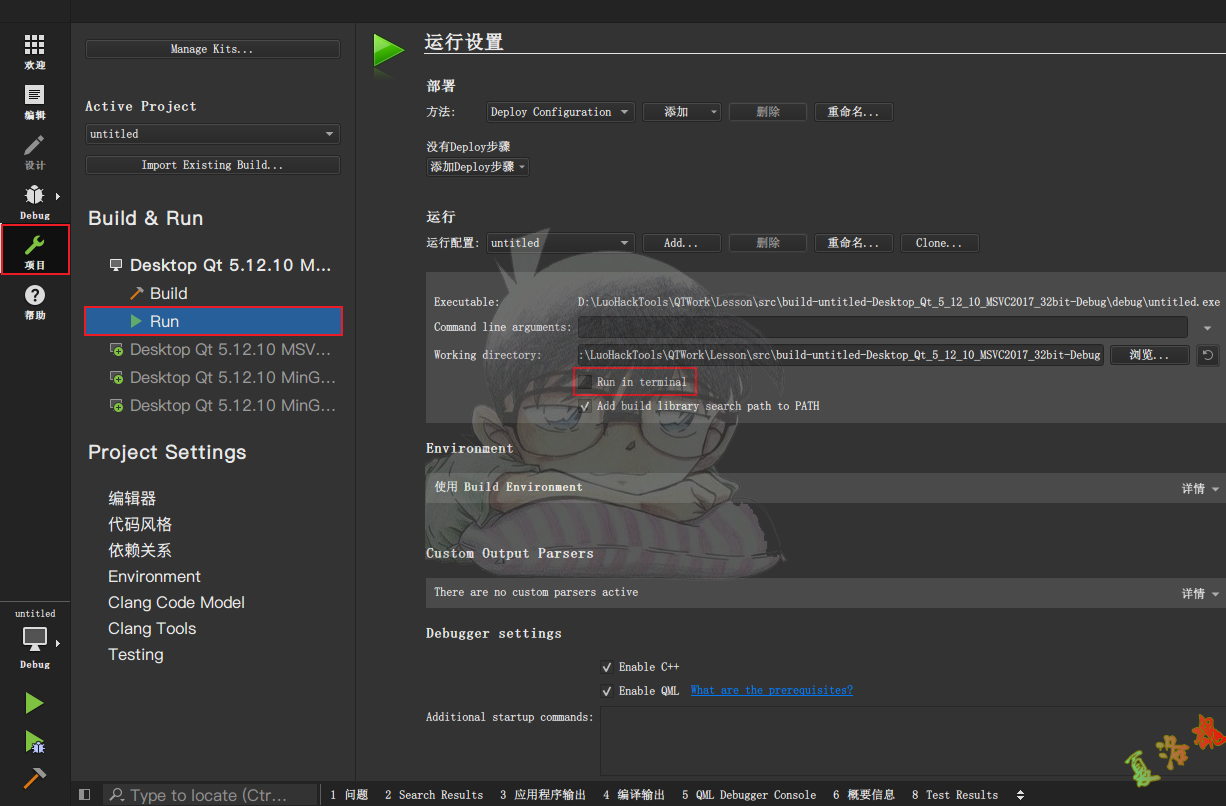
Task: Open the QML Debugger Console tab
Action: (x=749, y=795)
